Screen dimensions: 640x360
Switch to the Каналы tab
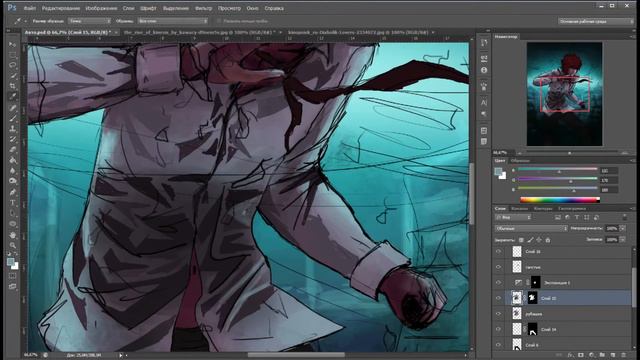click(x=520, y=209)
